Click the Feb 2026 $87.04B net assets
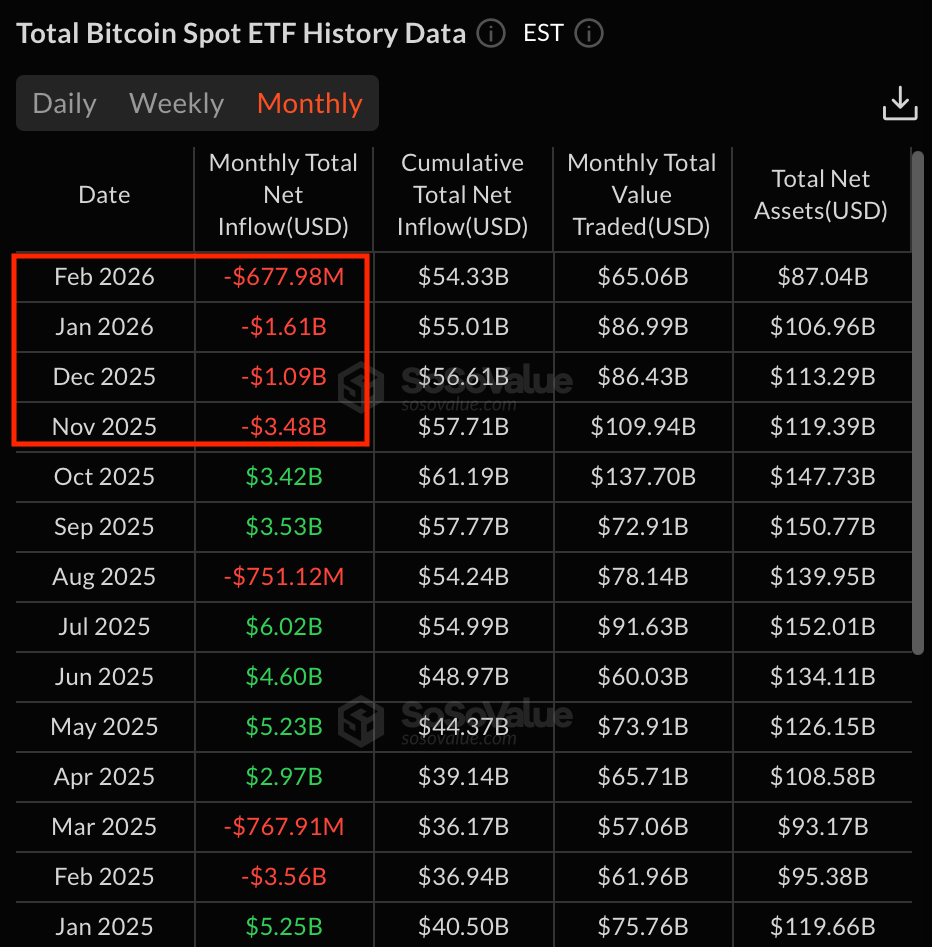 822,277
